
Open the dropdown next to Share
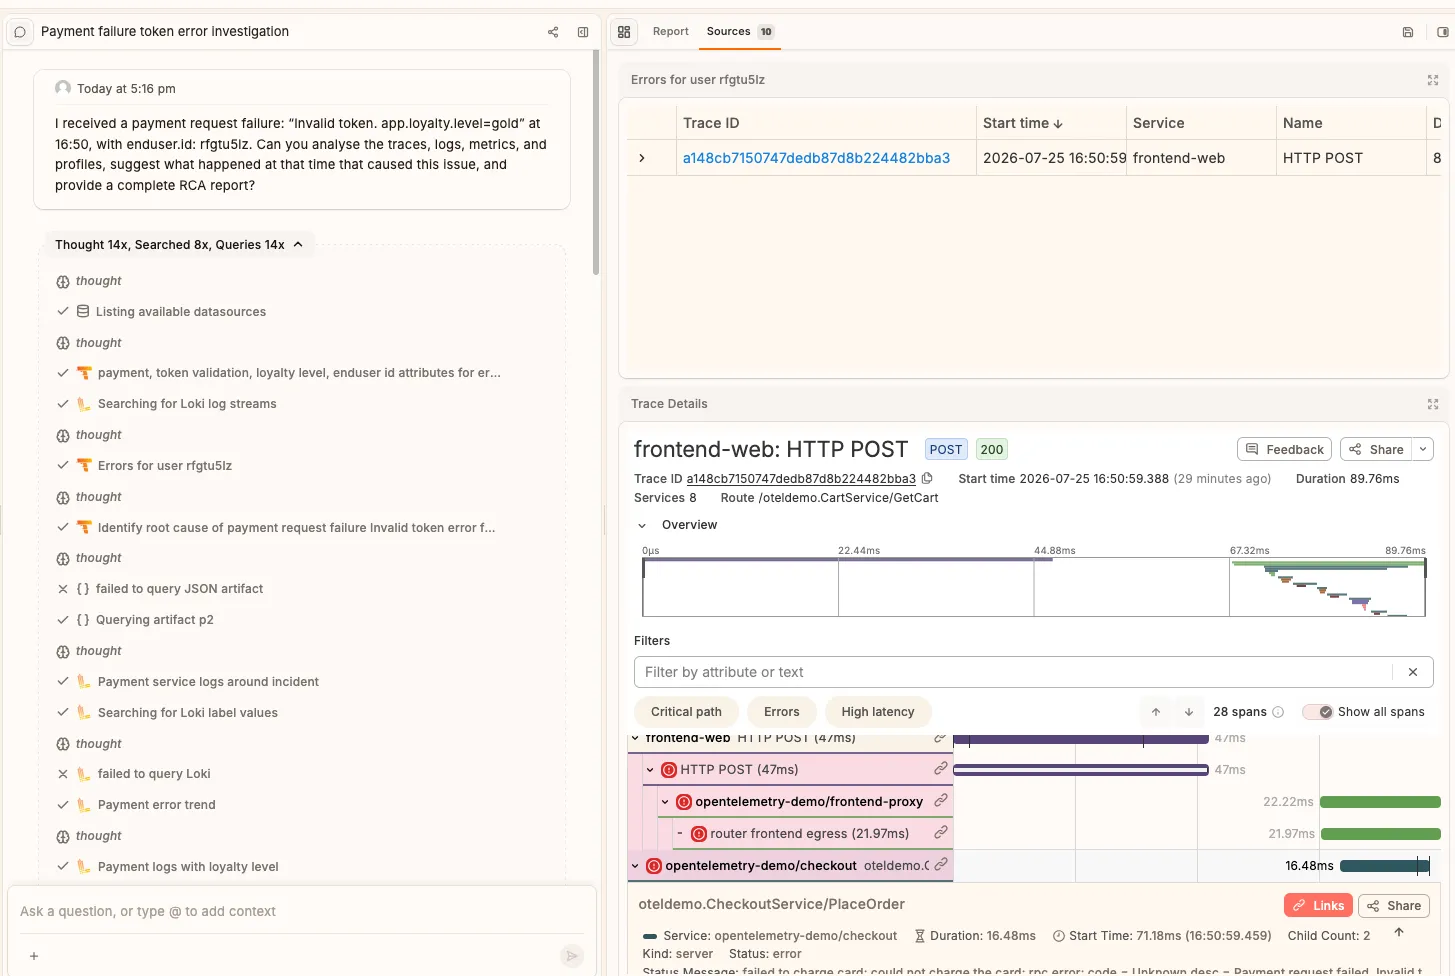pyautogui.click(x=1424, y=450)
